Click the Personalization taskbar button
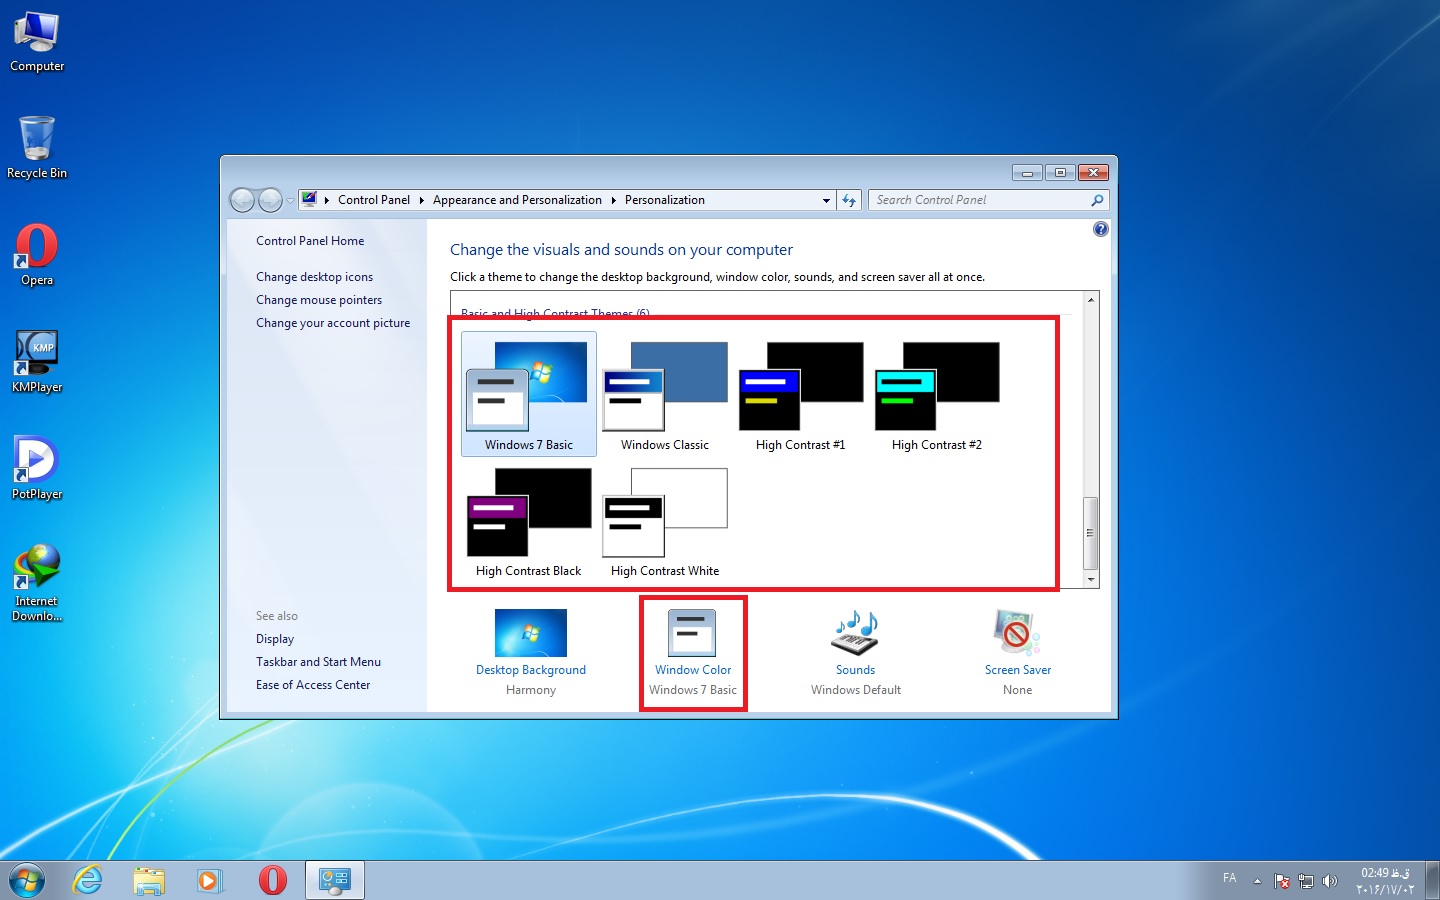The width and height of the screenshot is (1440, 900). 334,880
